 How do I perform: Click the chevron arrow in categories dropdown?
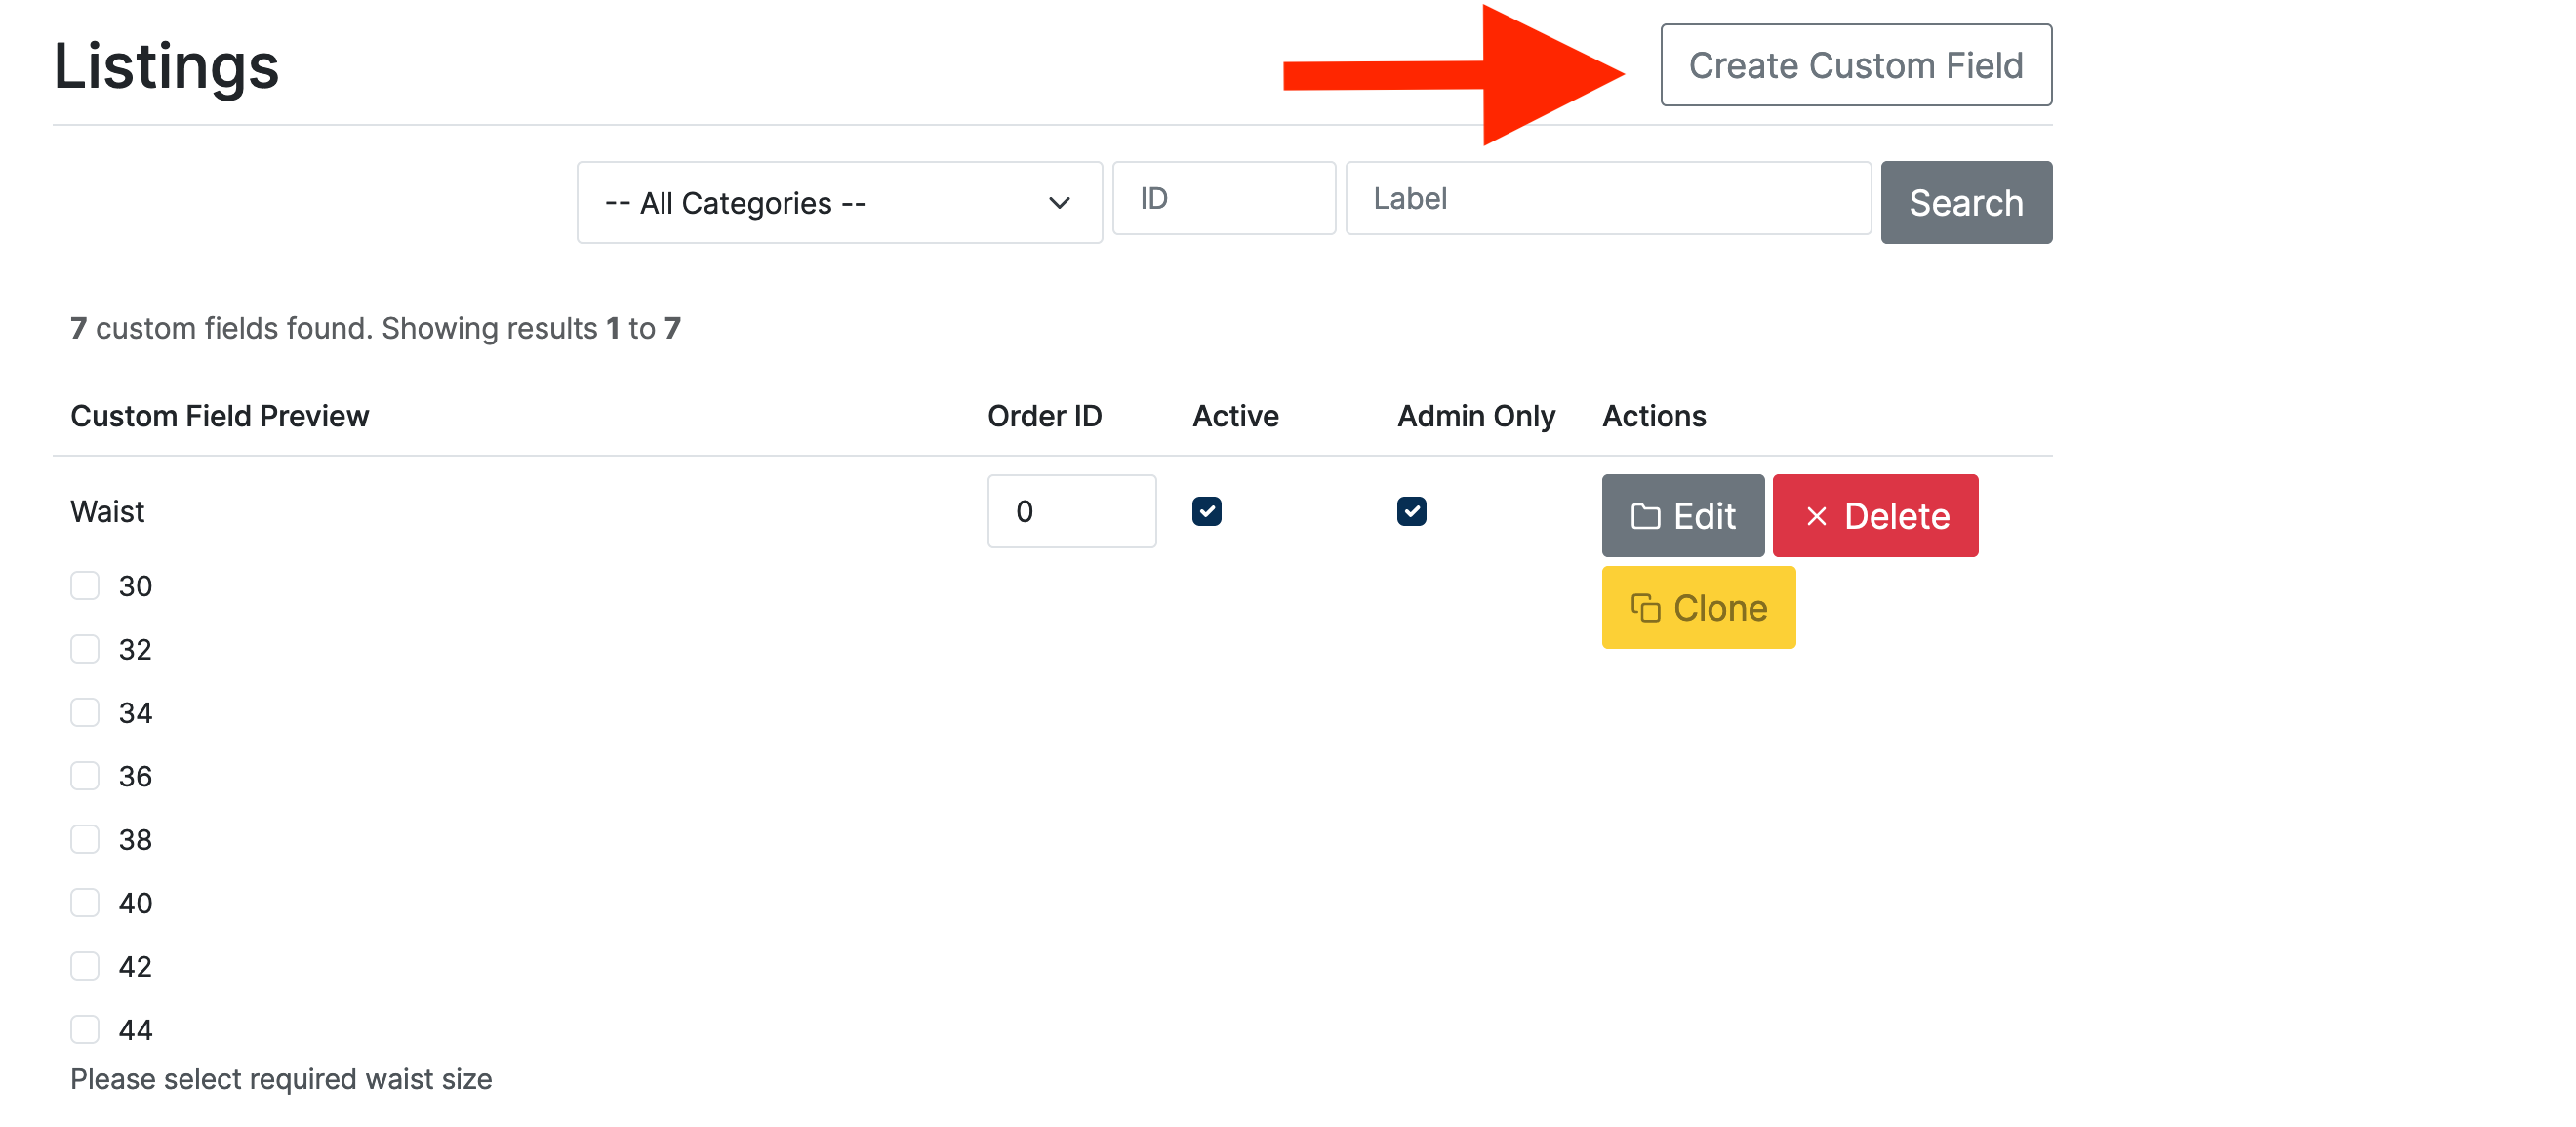coord(1059,203)
